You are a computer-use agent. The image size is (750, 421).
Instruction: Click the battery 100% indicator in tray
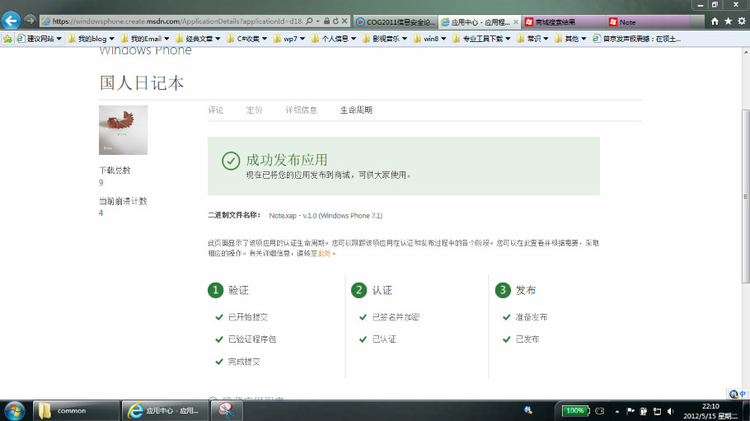[575, 410]
